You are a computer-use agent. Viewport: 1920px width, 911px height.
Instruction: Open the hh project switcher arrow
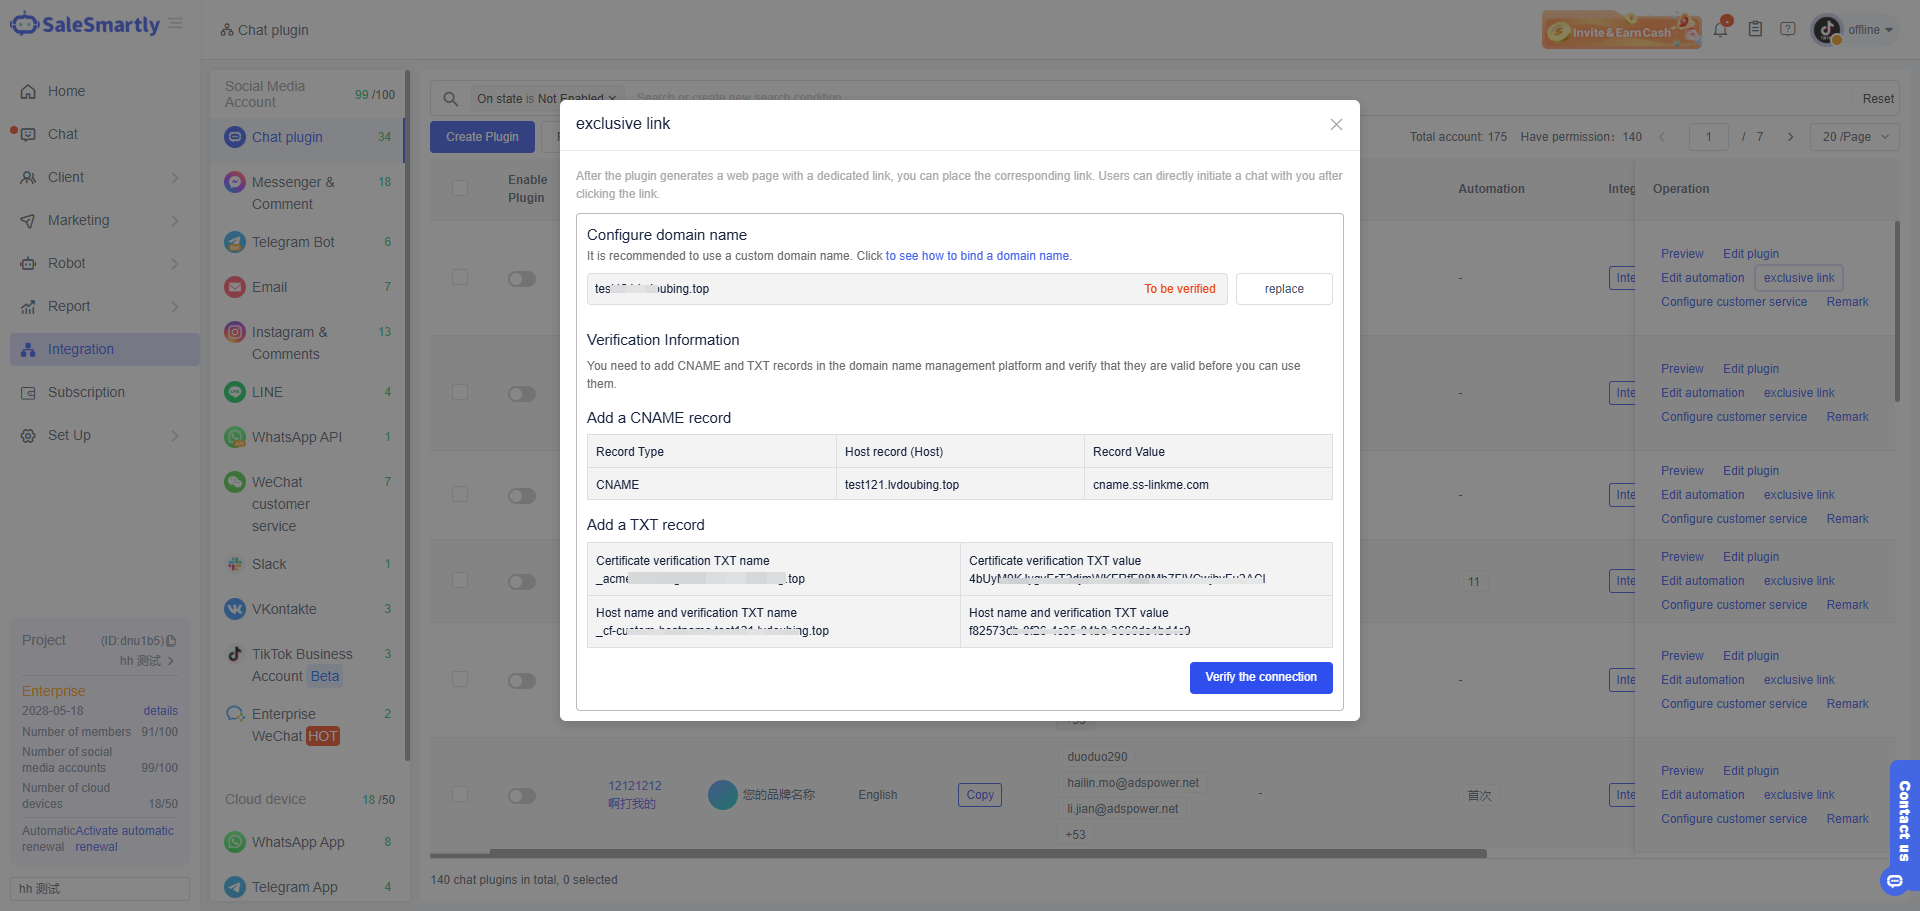point(171,661)
